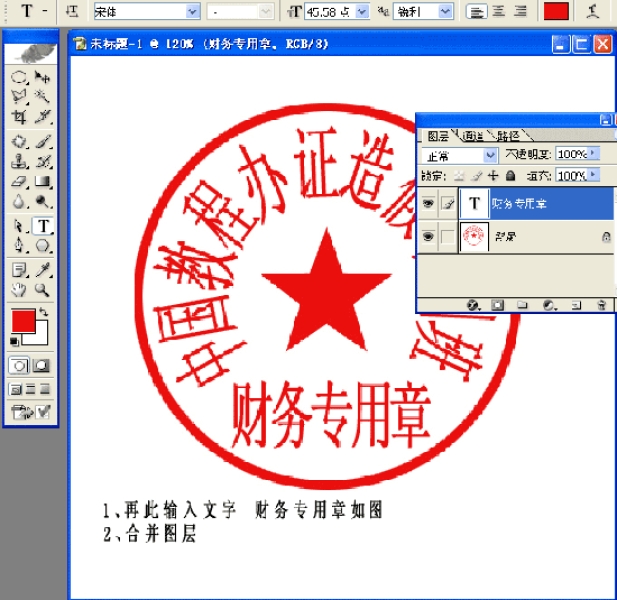617x600 pixels.
Task: Open the tool preset picker T arrow
Action: [x=44, y=11]
